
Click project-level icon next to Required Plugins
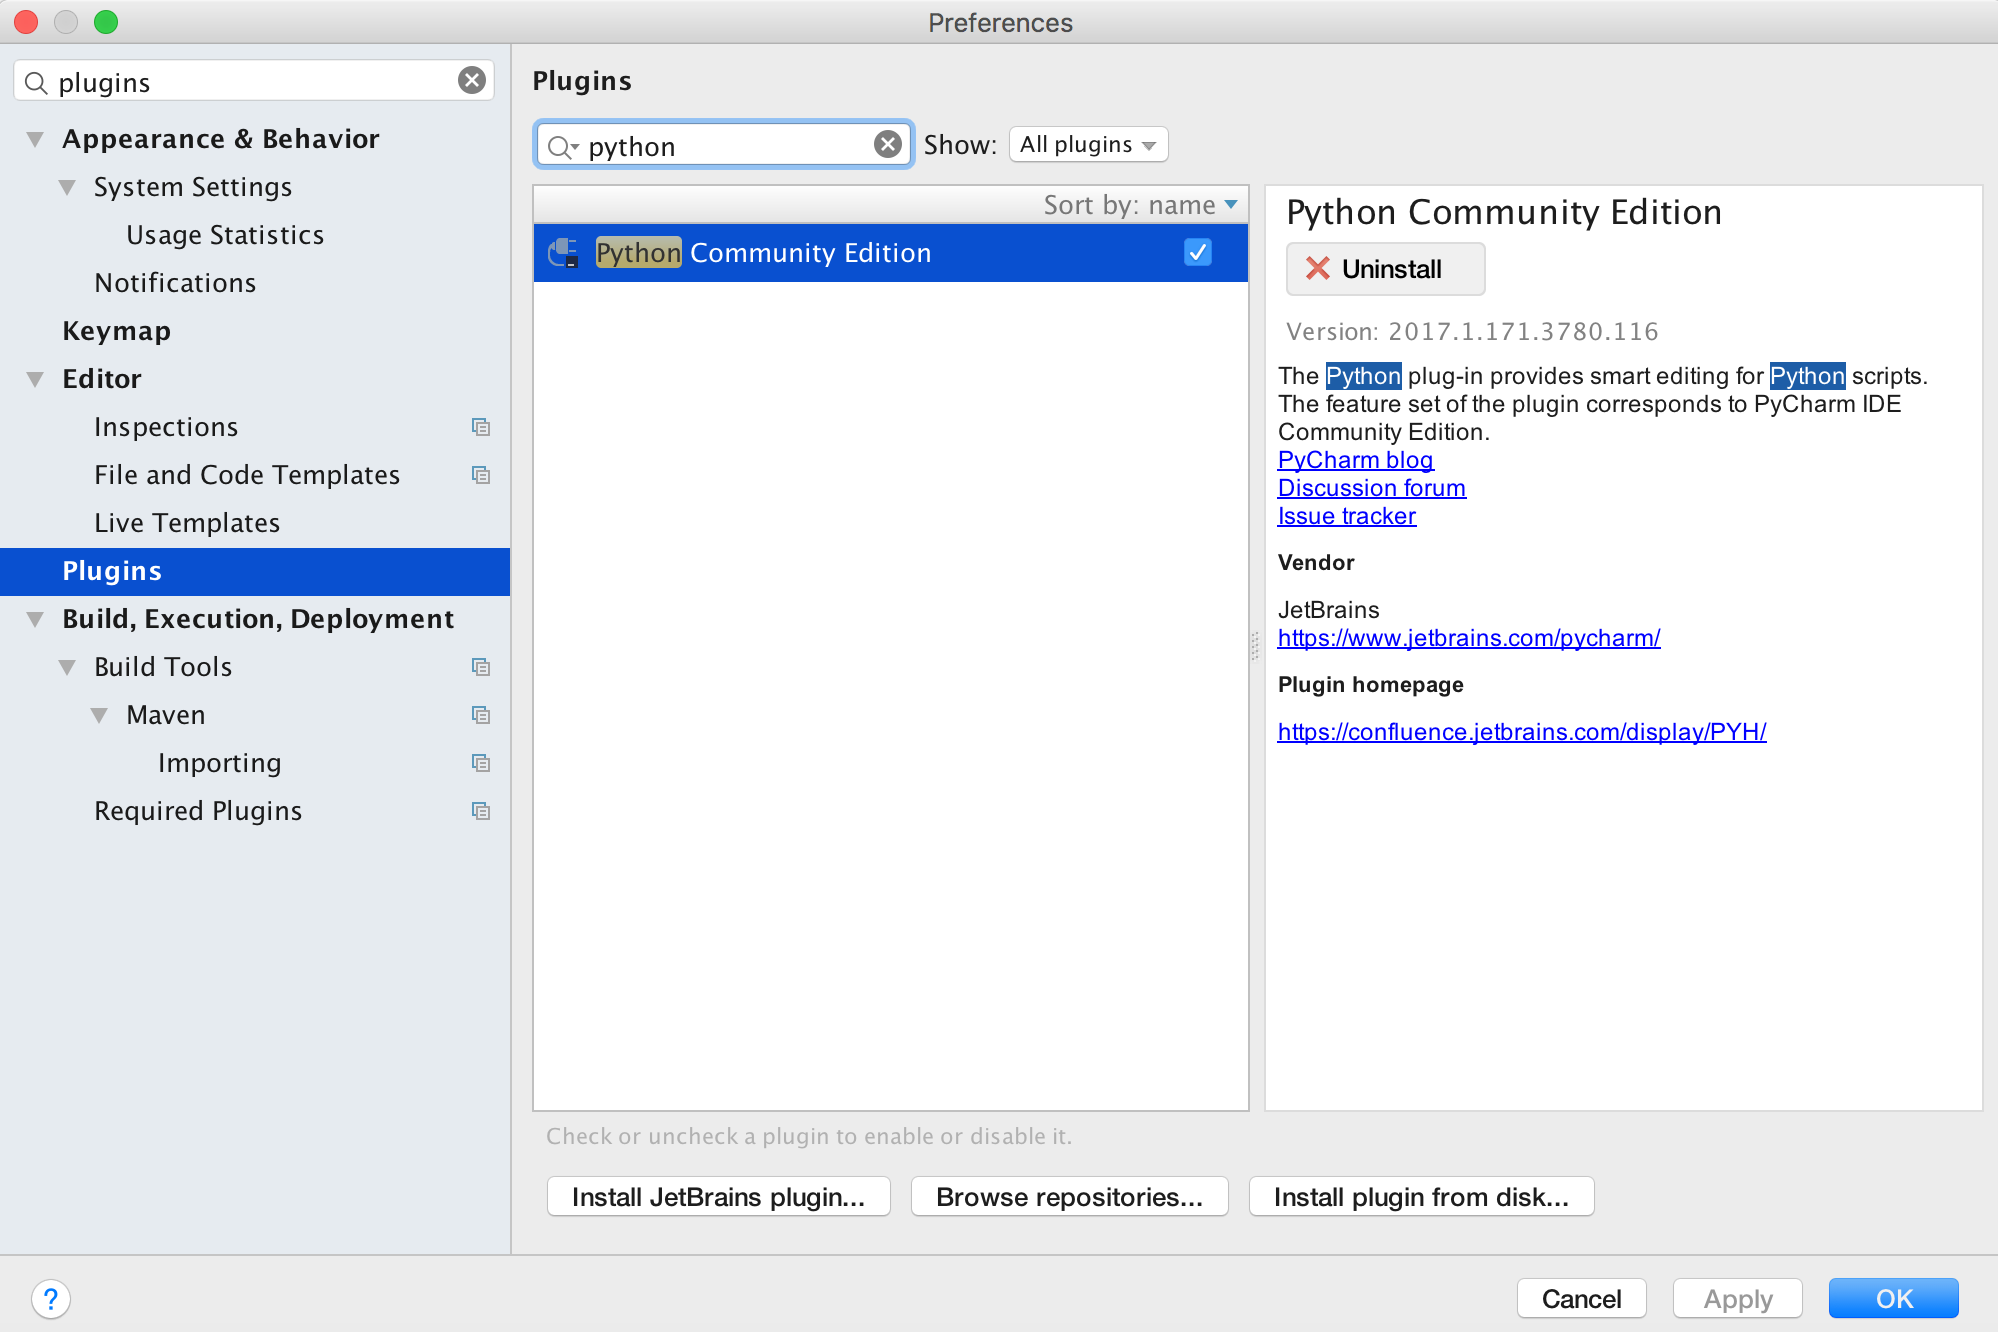(x=481, y=811)
